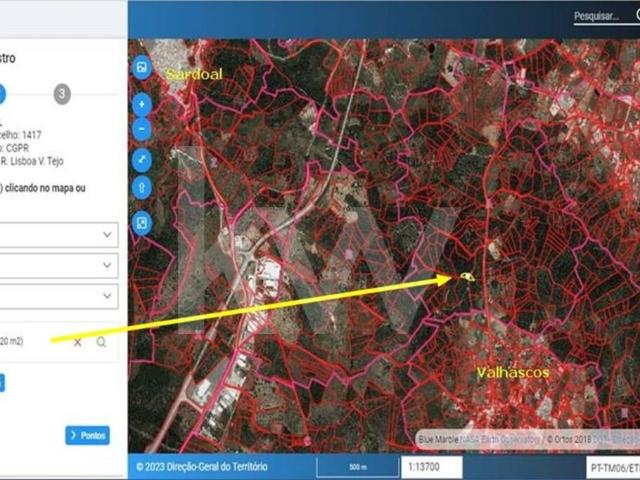Zoom out with the minus button
This screenshot has height=480, width=640.
(x=142, y=127)
